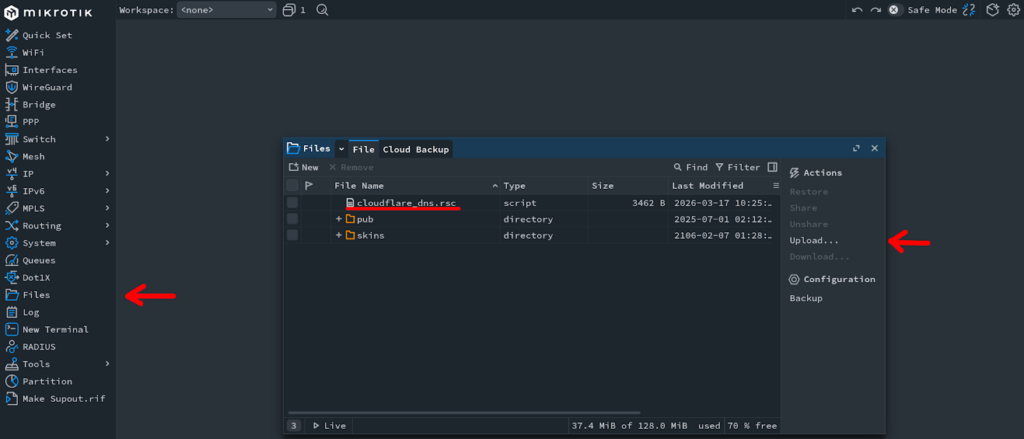Image resolution: width=1024 pixels, height=439 pixels.
Task: Open Files in the sidebar menu
Action: point(36,295)
